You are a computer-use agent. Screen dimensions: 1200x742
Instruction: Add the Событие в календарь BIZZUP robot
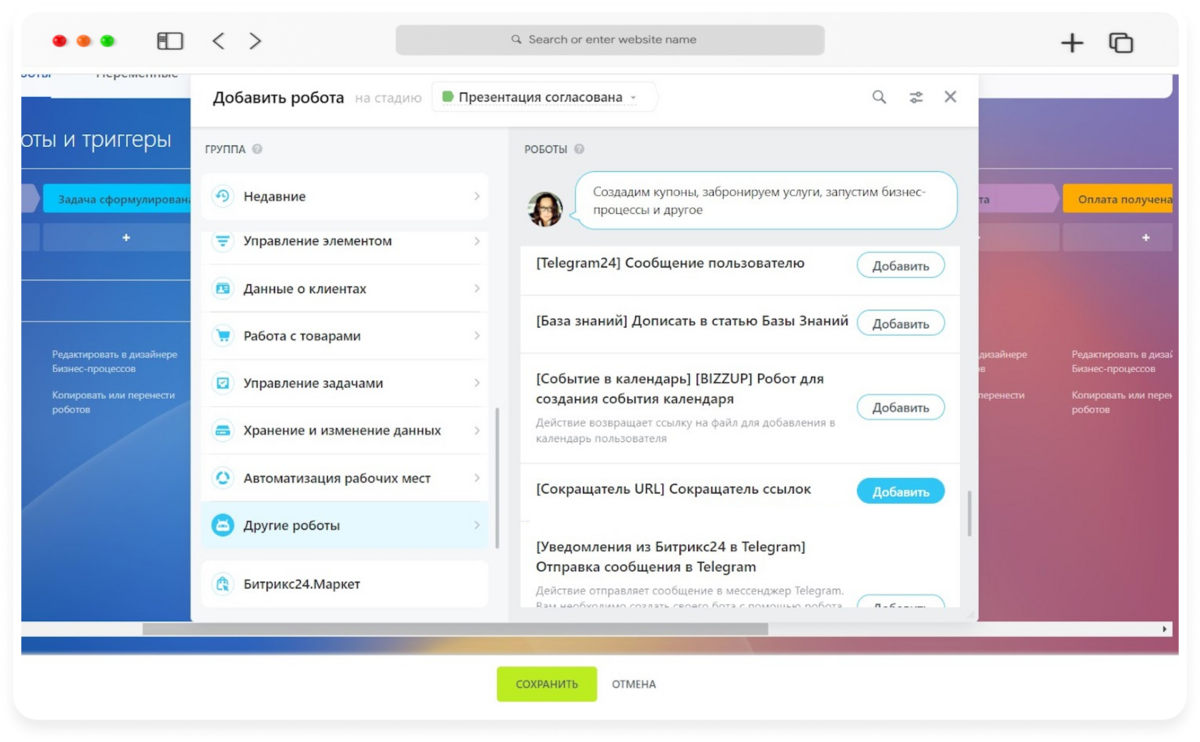coord(900,408)
